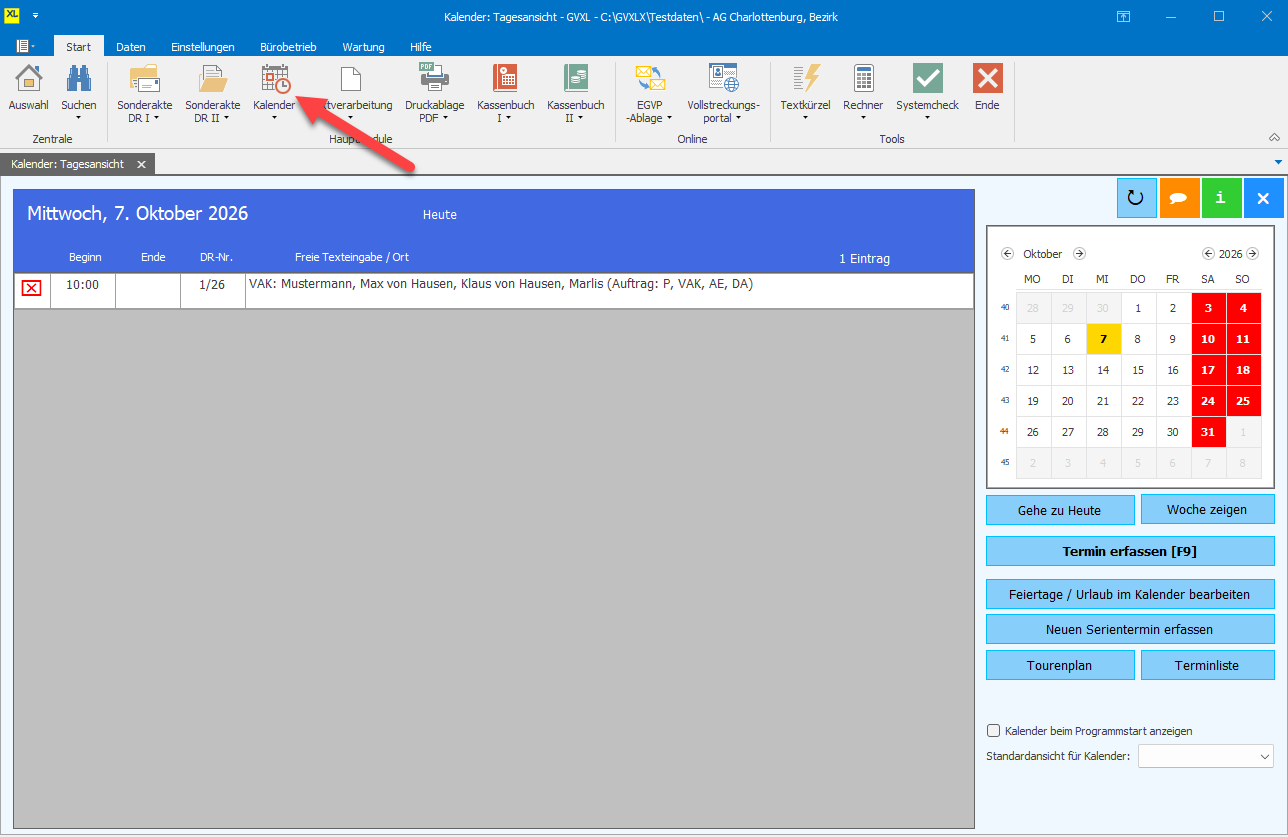Click Gehe zu Heute button
This screenshot has height=837, width=1288.
1060,510
